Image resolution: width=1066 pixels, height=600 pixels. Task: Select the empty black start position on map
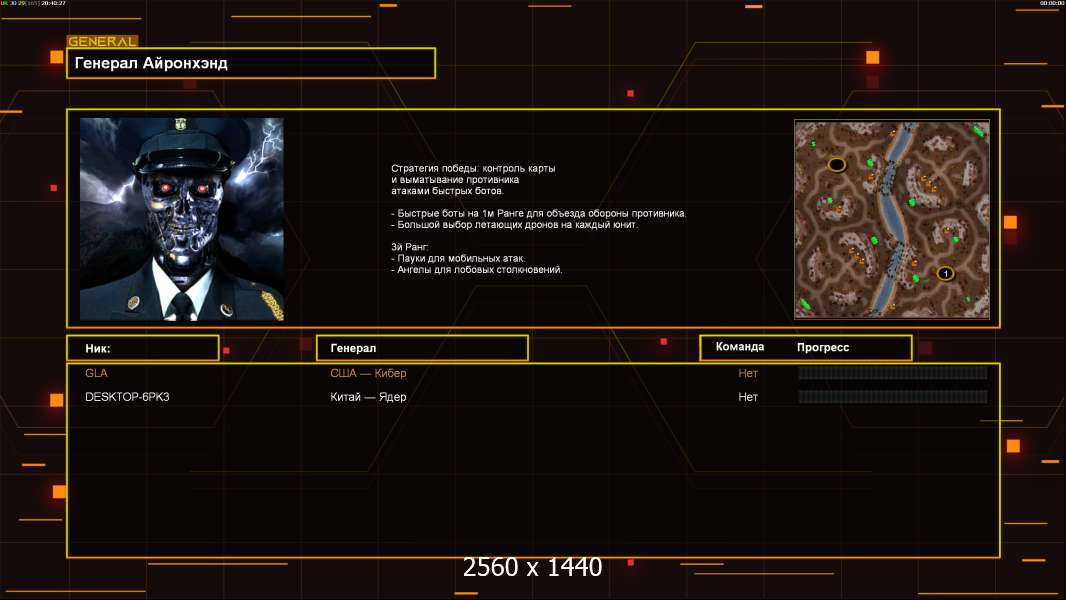[836, 164]
